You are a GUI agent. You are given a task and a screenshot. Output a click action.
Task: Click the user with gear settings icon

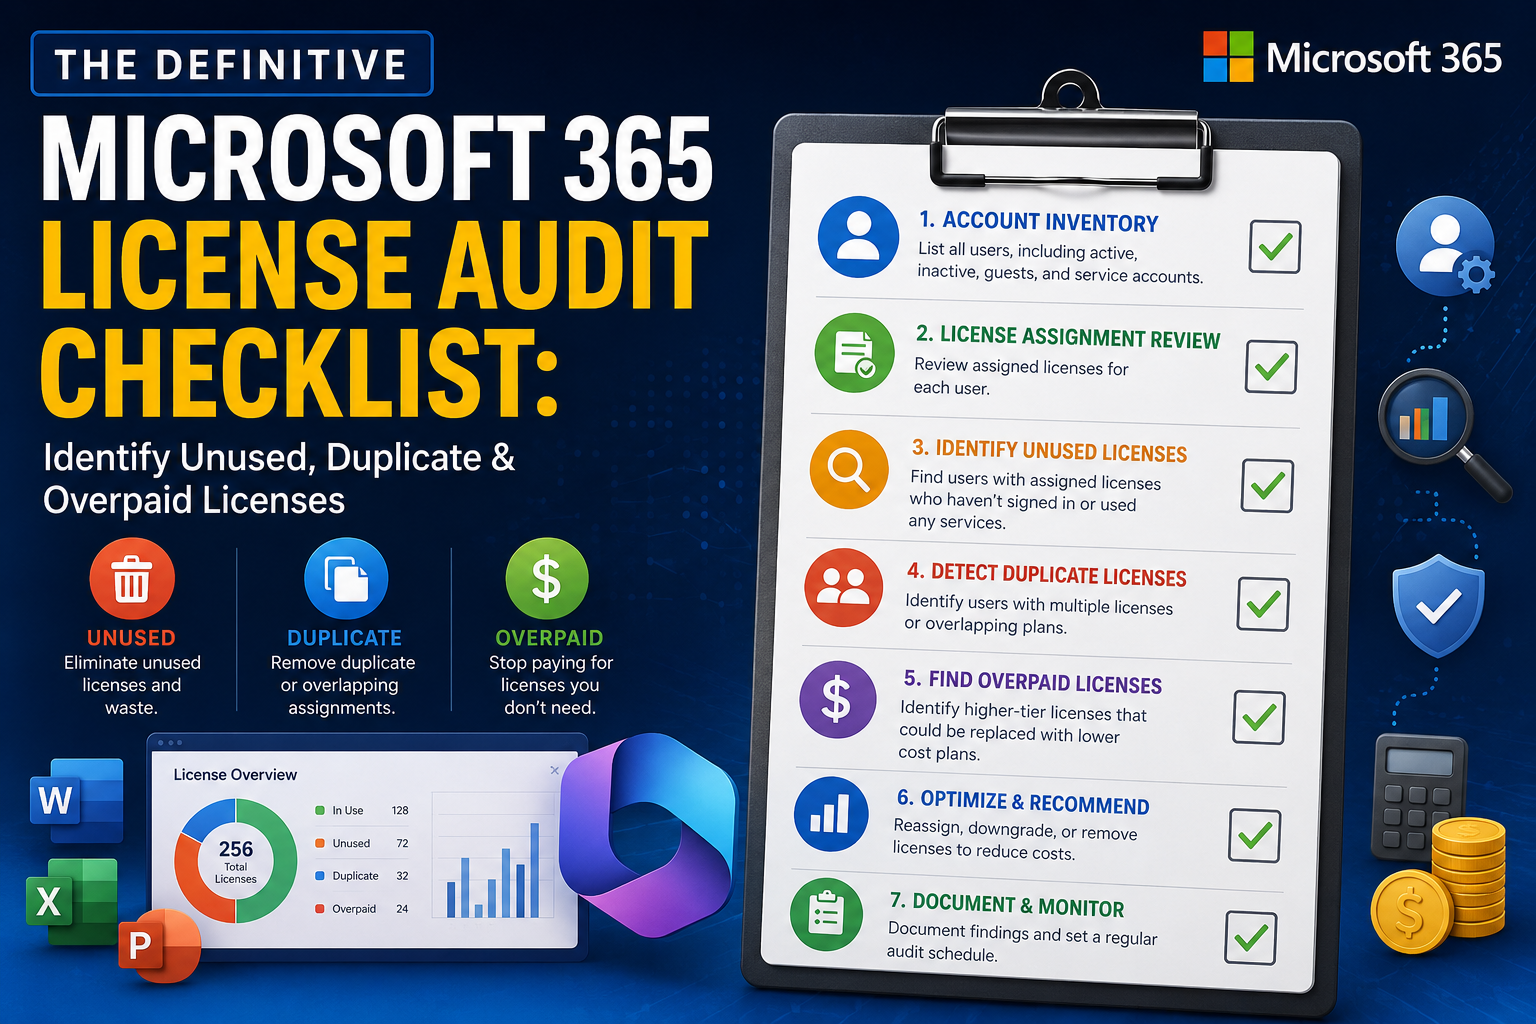pyautogui.click(x=1445, y=246)
